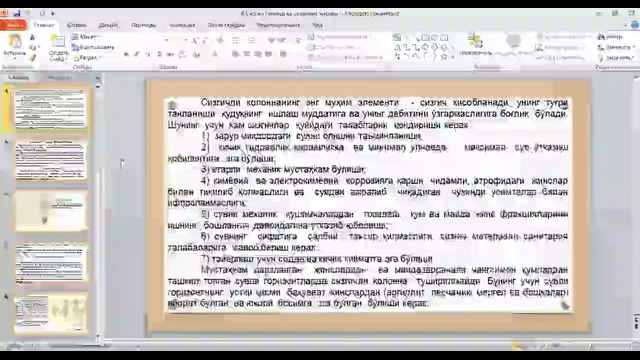The height and width of the screenshot is (360, 640).
Task: Select the third slide thumbnail with pencil
Action: (50, 211)
